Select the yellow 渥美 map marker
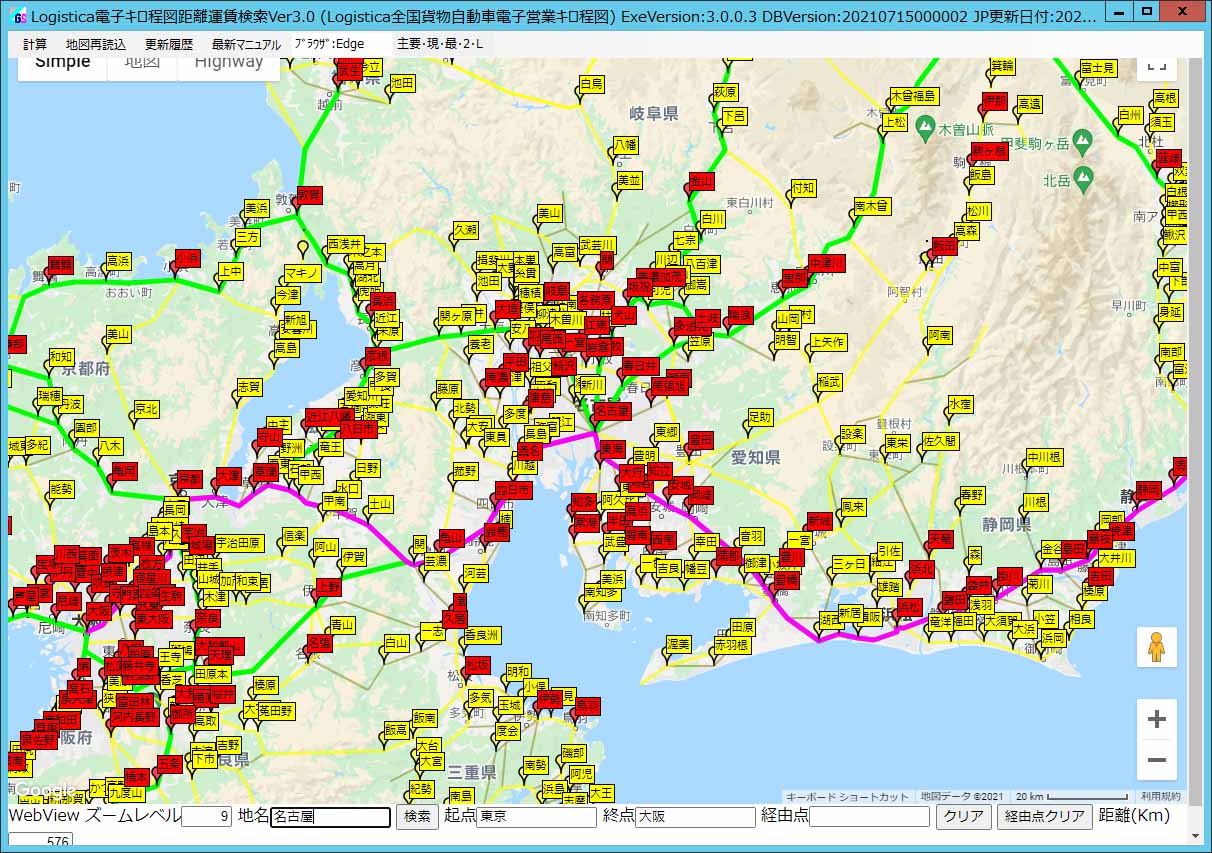1212x853 pixels. coord(679,645)
